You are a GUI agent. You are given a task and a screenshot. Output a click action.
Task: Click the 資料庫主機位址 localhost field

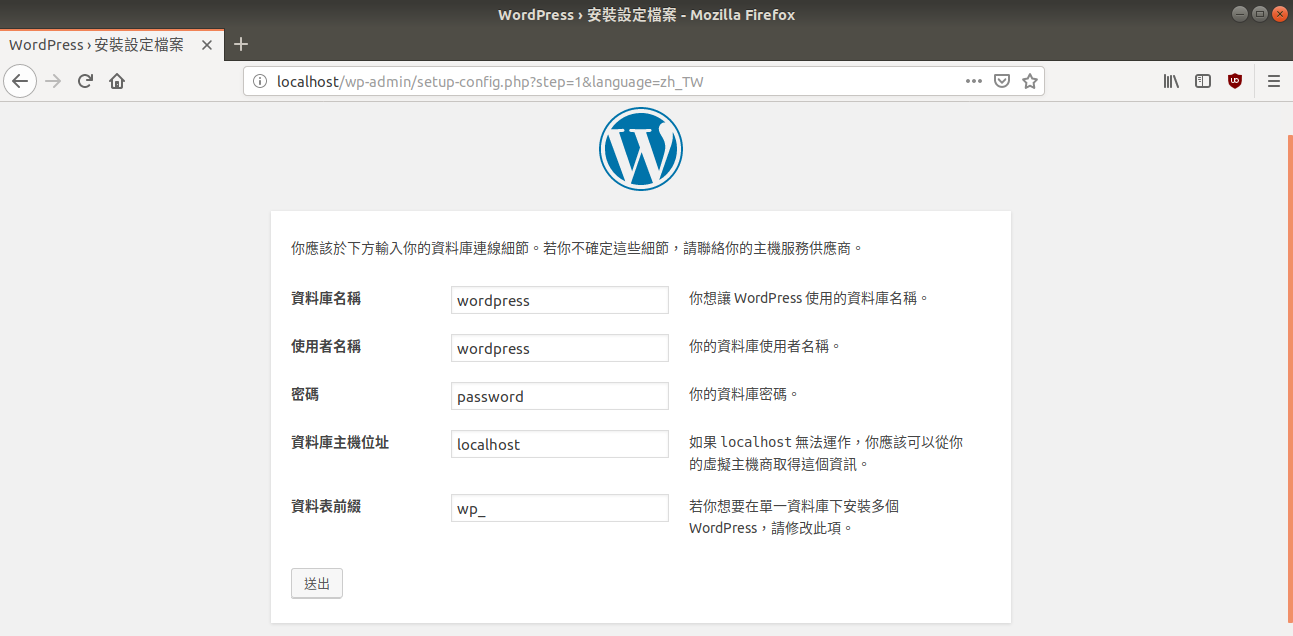pos(560,444)
